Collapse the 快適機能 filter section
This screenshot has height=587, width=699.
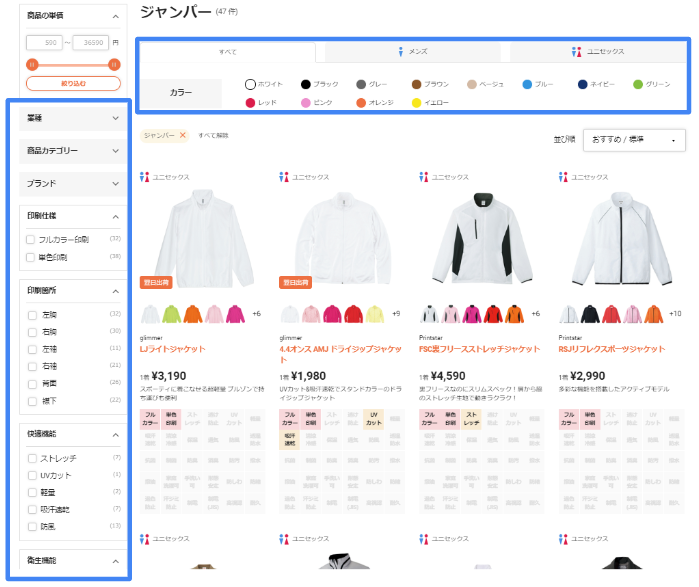[115, 435]
